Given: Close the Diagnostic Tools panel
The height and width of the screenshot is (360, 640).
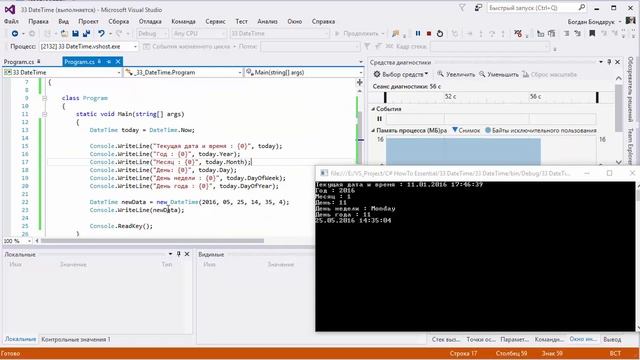Looking at the screenshot, I should (x=618, y=62).
